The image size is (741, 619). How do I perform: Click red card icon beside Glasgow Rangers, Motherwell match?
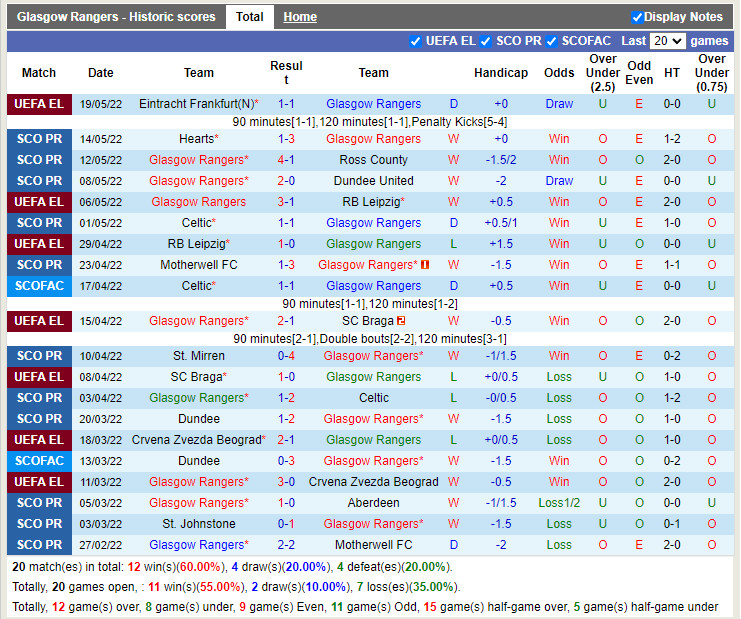pos(425,265)
